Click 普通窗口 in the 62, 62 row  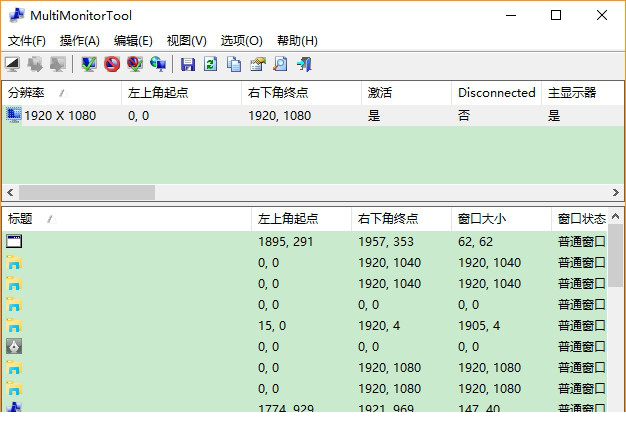[582, 242]
